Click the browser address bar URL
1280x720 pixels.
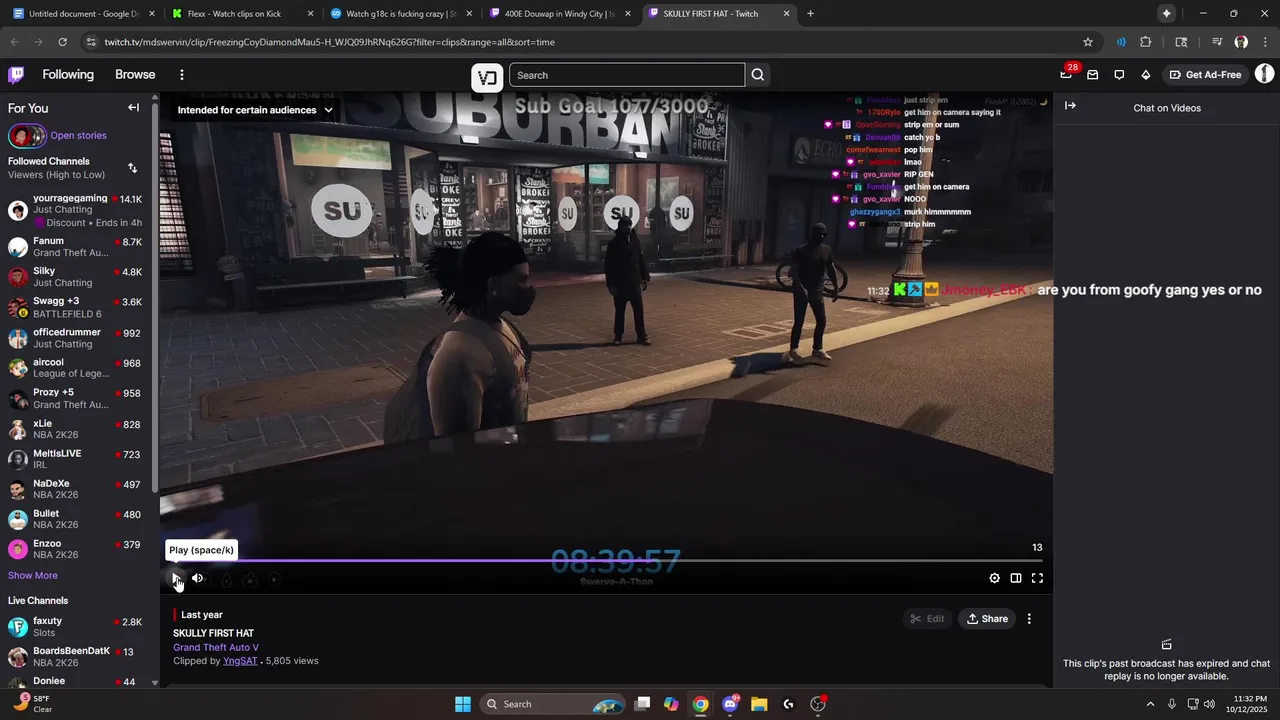pos(330,42)
